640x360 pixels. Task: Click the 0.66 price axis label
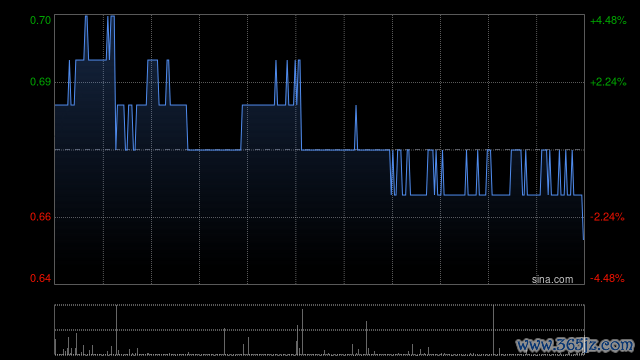point(40,217)
